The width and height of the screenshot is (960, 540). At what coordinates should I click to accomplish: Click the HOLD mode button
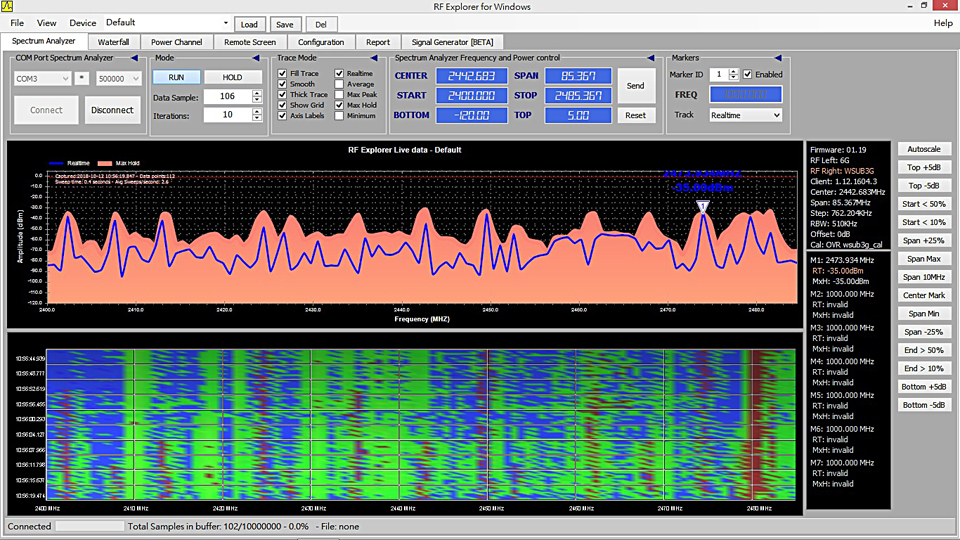[233, 77]
